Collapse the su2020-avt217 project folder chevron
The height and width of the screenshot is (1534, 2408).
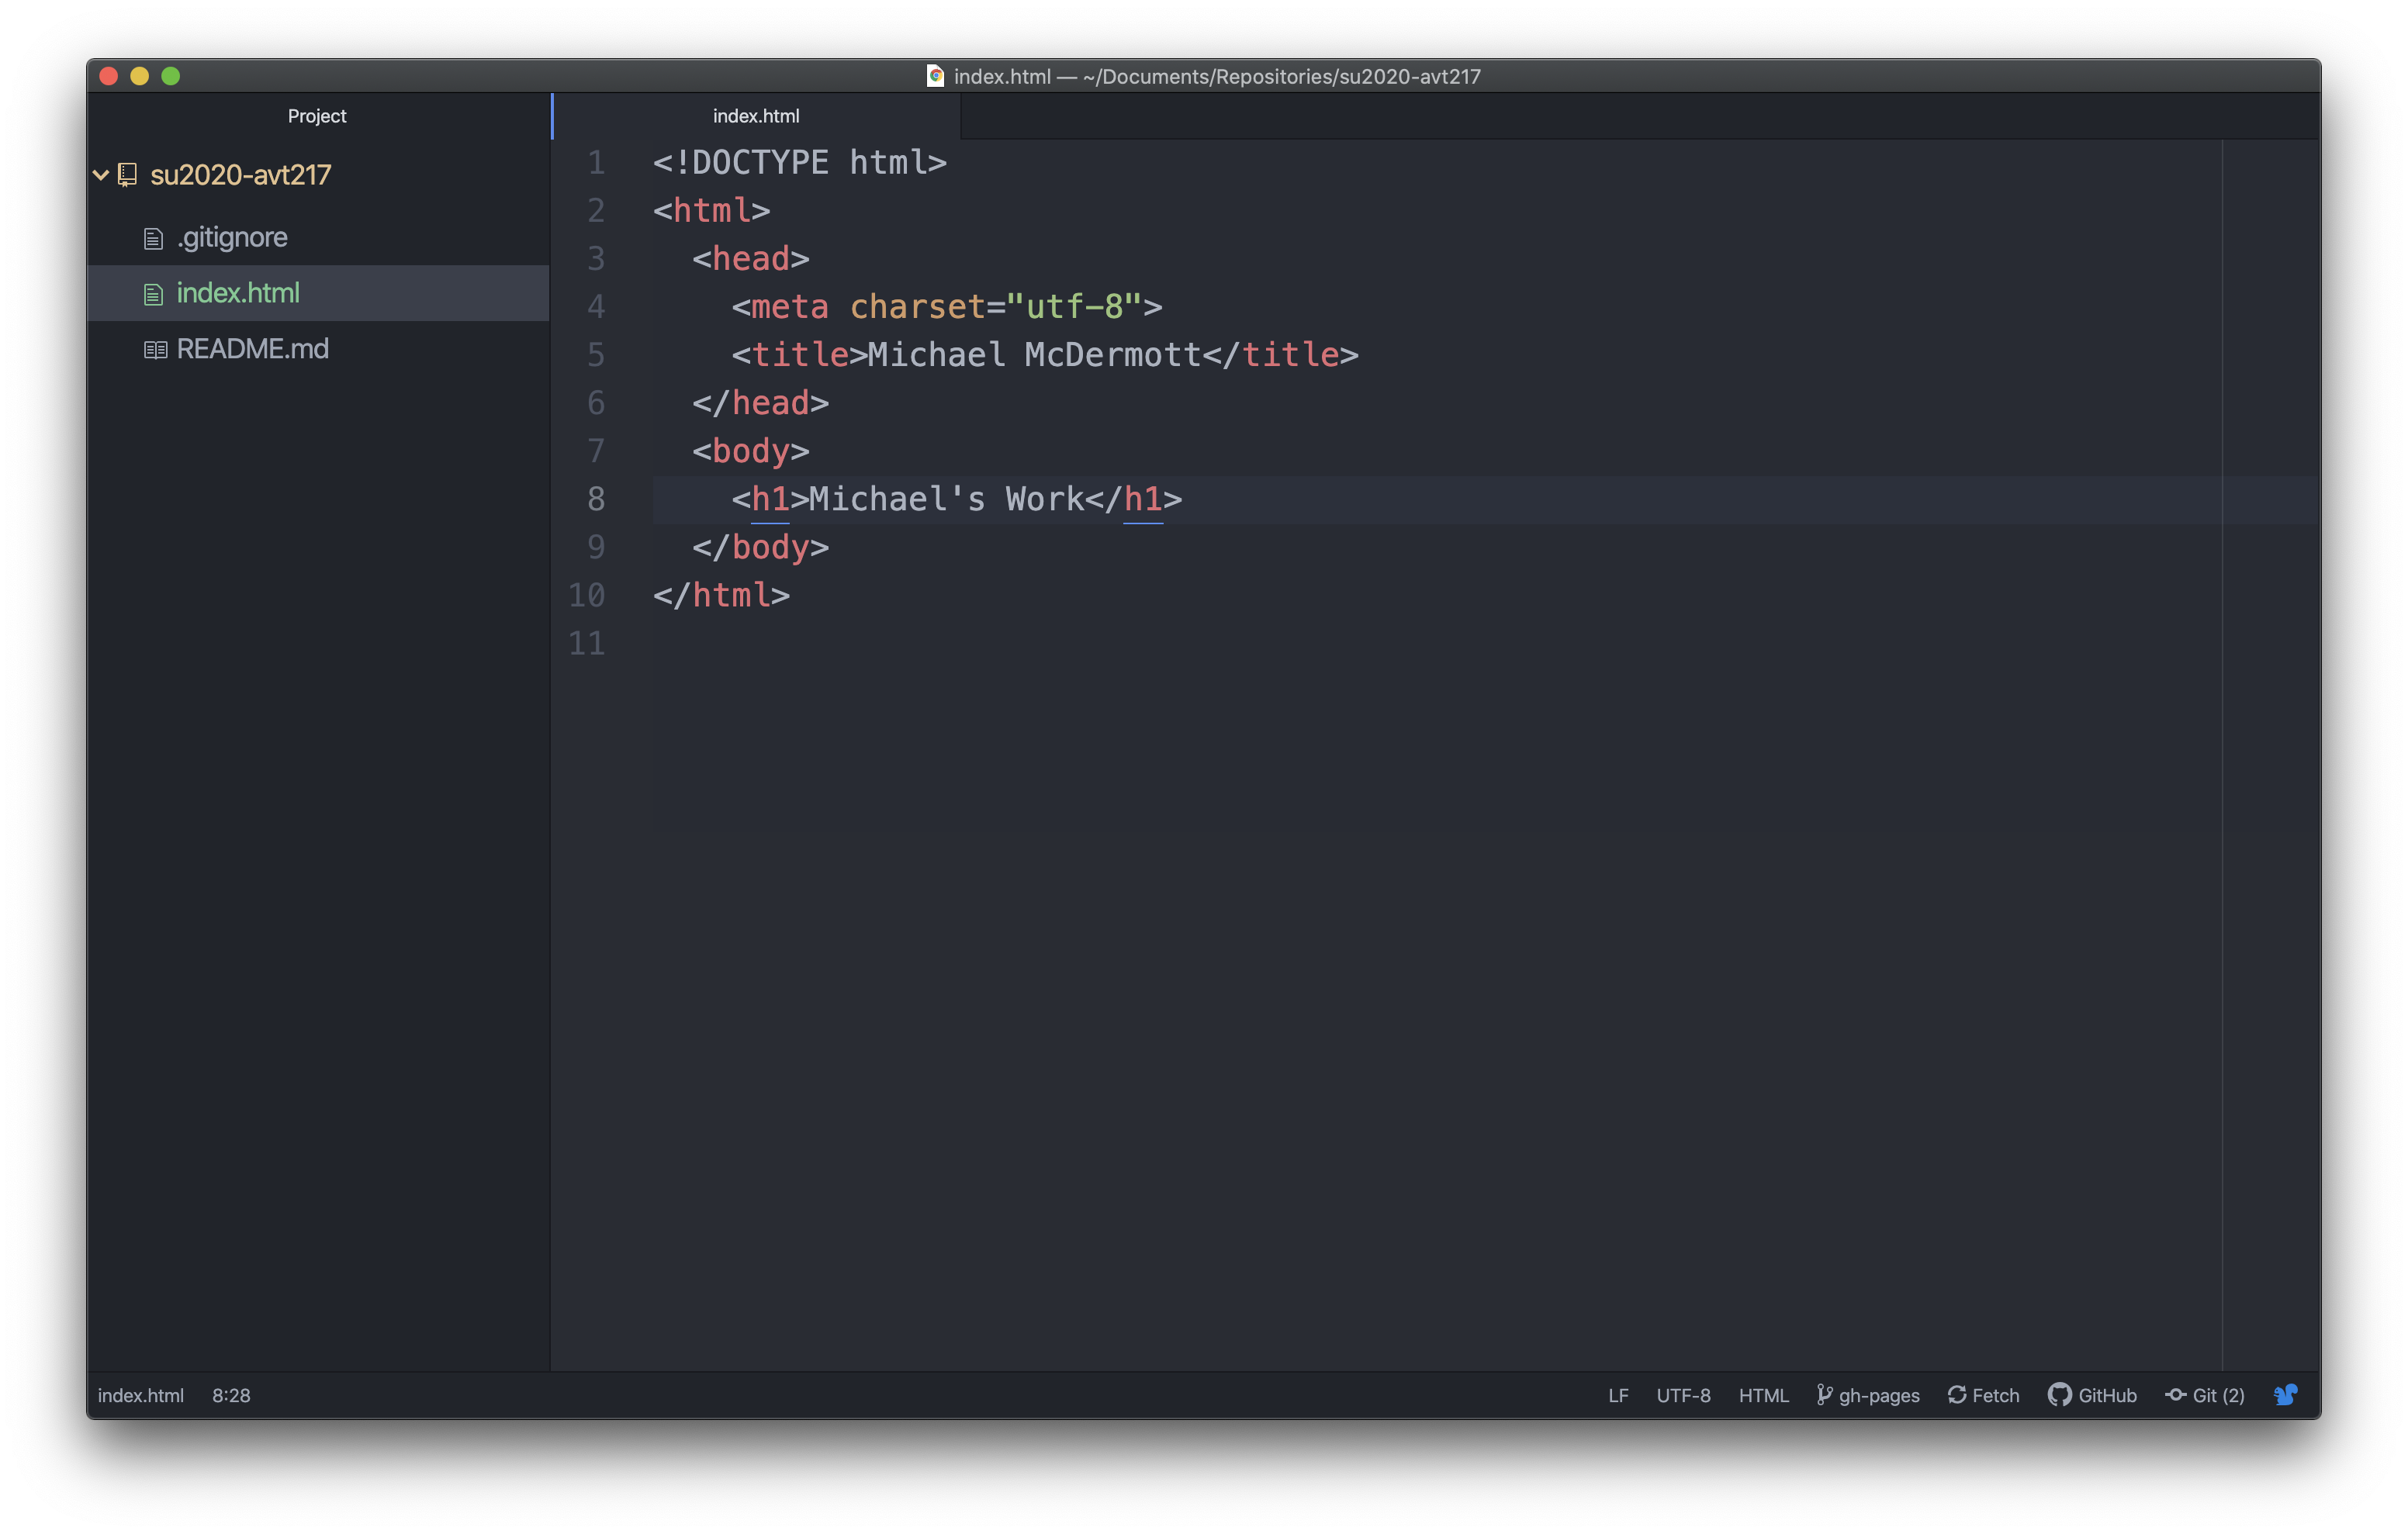click(101, 175)
